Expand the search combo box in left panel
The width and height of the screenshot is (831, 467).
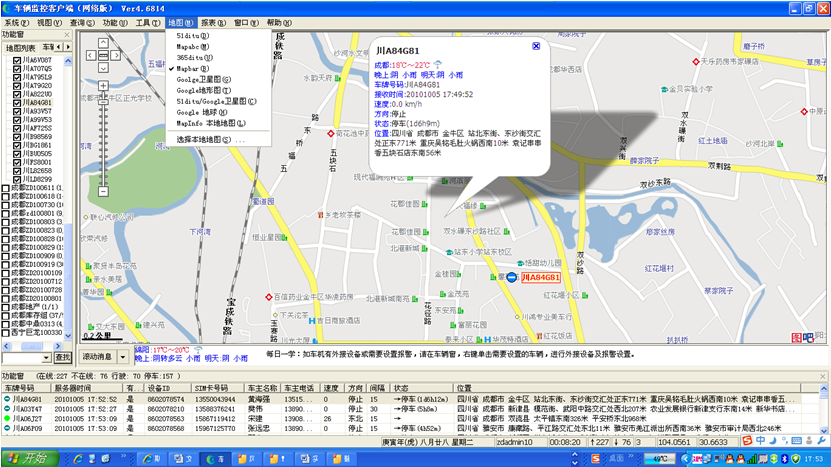(47, 357)
